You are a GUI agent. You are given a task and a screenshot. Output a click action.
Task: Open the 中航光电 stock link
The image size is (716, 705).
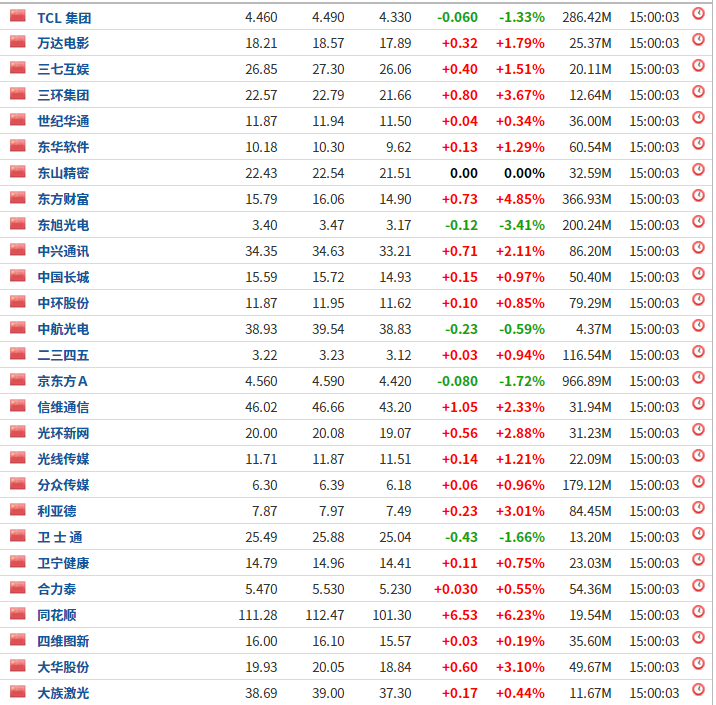pyautogui.click(x=63, y=330)
